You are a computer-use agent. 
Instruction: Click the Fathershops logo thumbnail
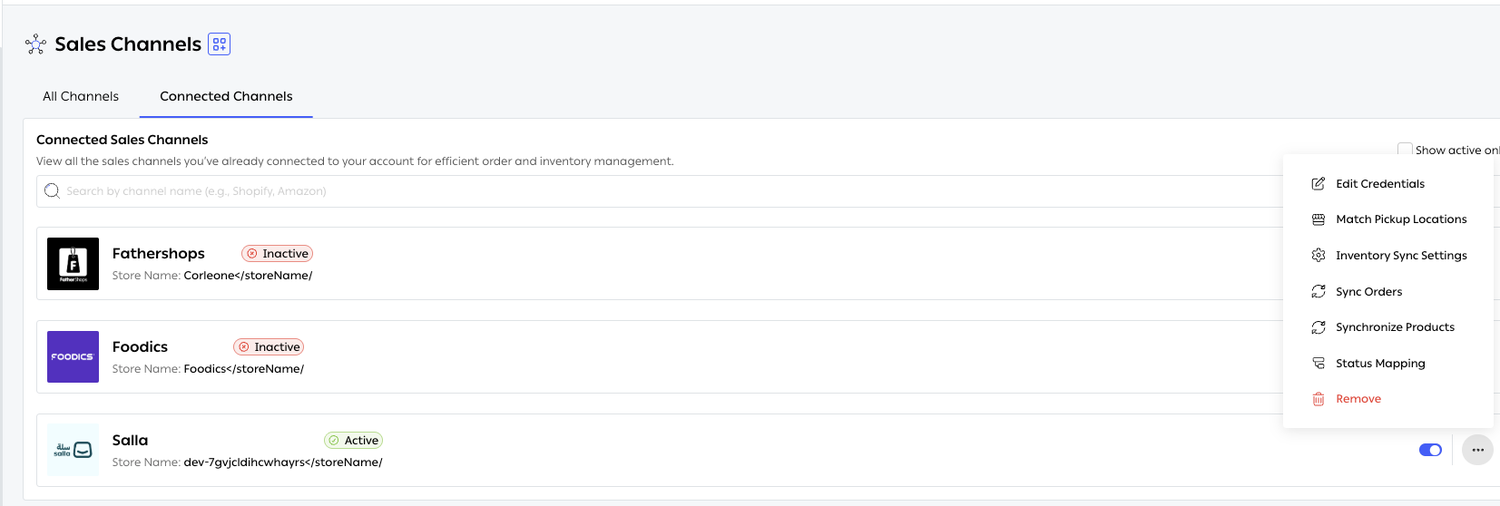pyautogui.click(x=73, y=264)
